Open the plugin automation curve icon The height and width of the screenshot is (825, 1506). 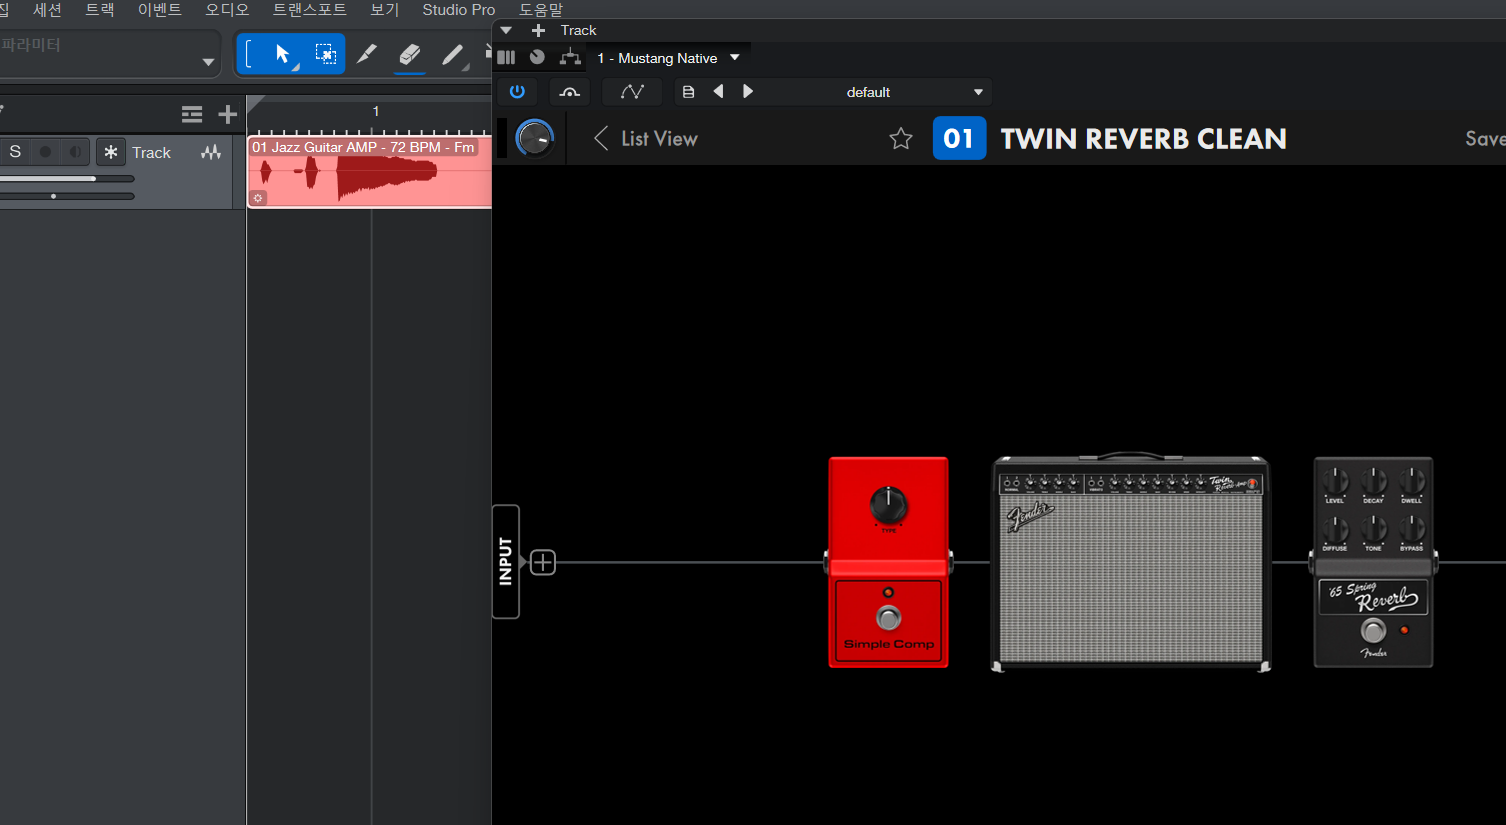[x=632, y=92]
